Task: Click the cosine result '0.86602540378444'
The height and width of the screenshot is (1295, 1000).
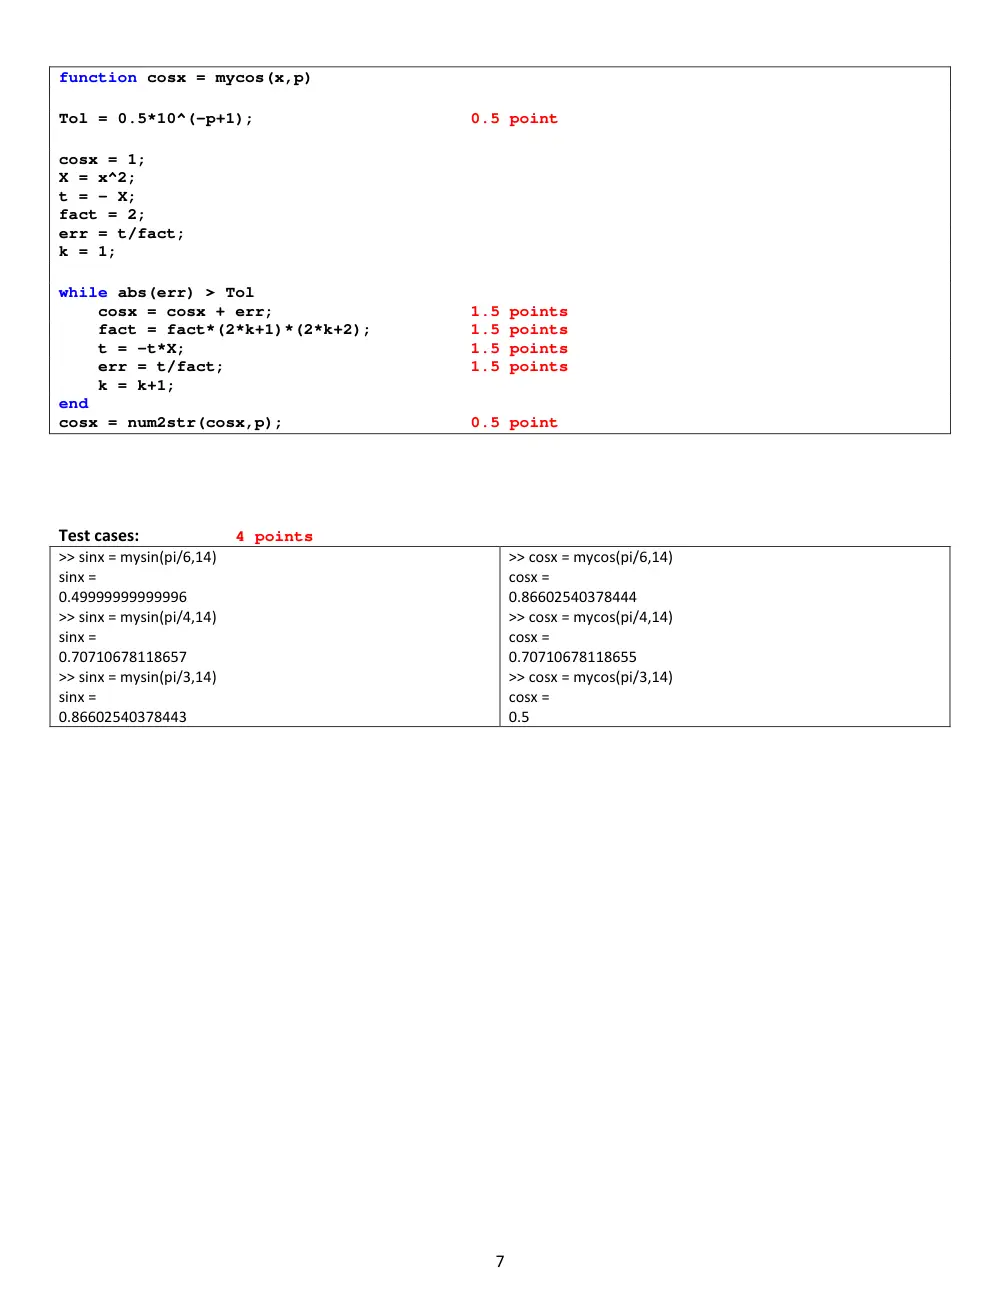Action: (573, 597)
